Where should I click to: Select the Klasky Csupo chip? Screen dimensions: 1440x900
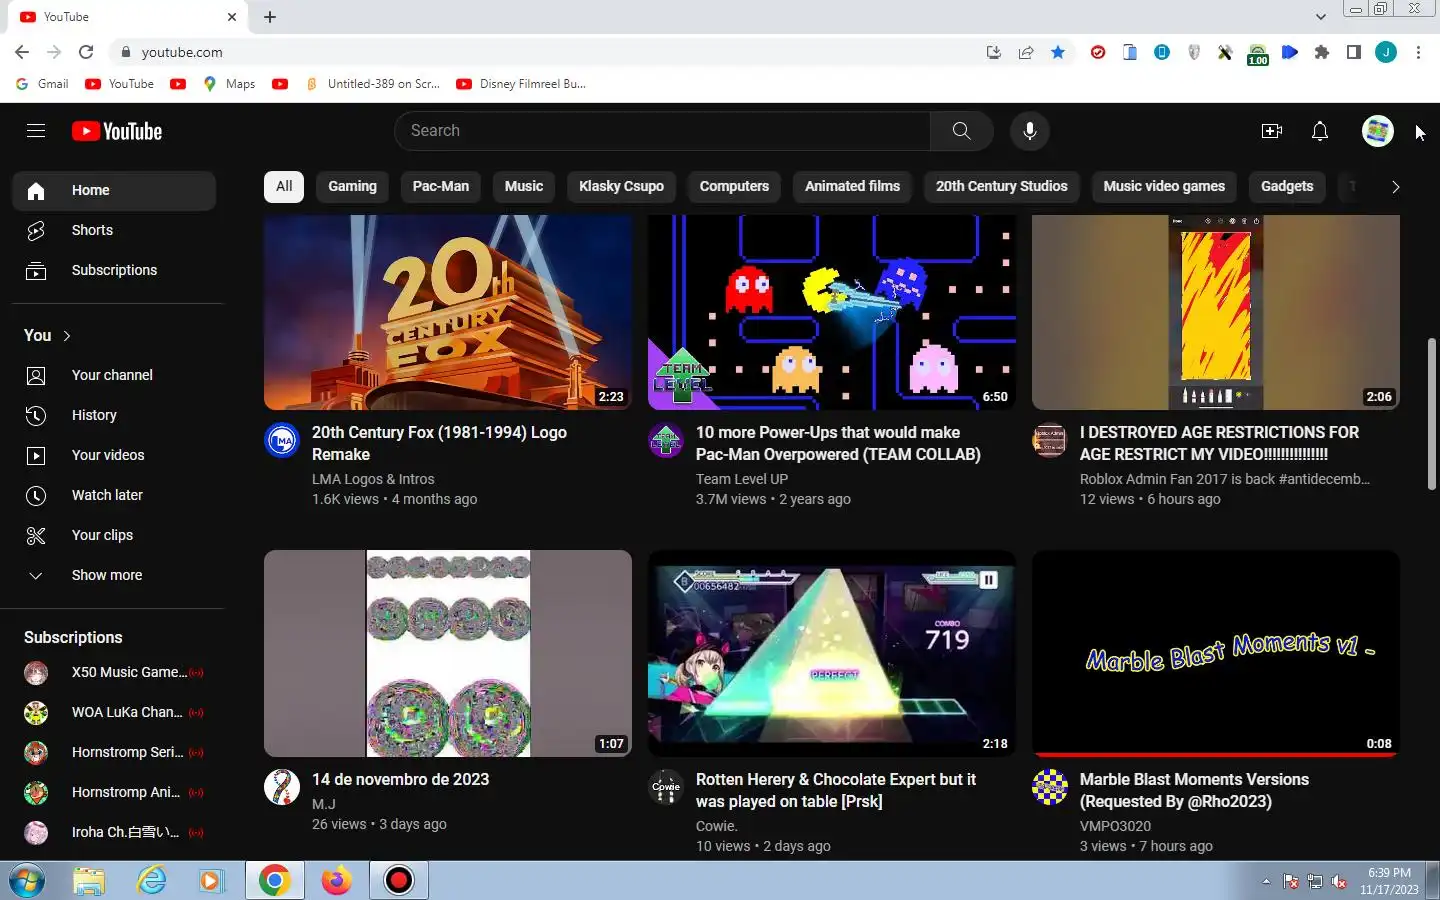point(621,186)
